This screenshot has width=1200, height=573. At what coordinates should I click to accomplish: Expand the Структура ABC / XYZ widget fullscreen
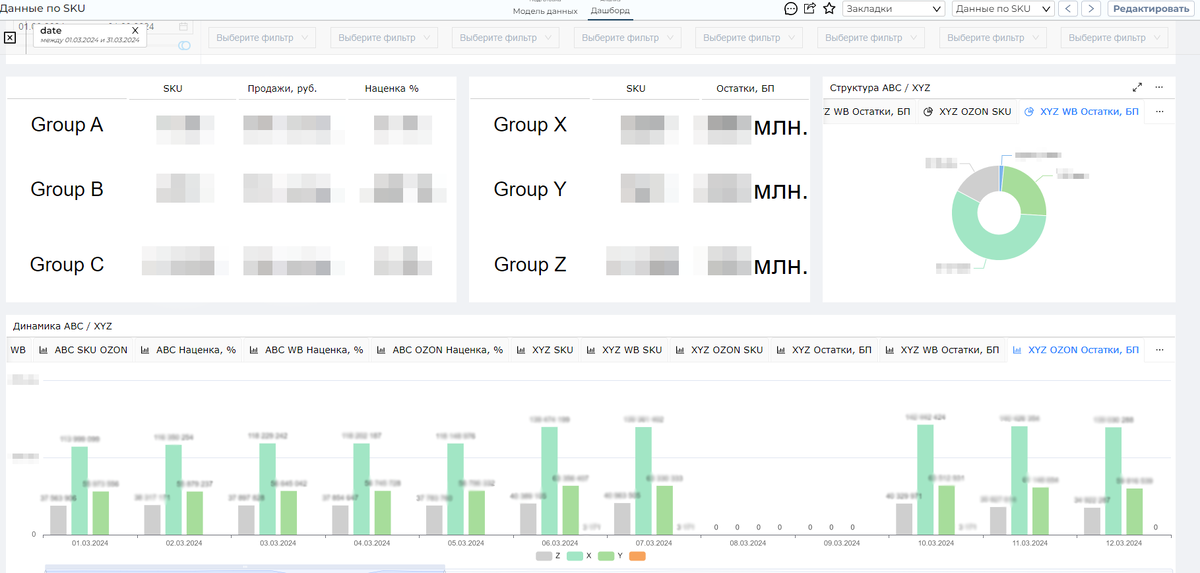pos(1137,87)
